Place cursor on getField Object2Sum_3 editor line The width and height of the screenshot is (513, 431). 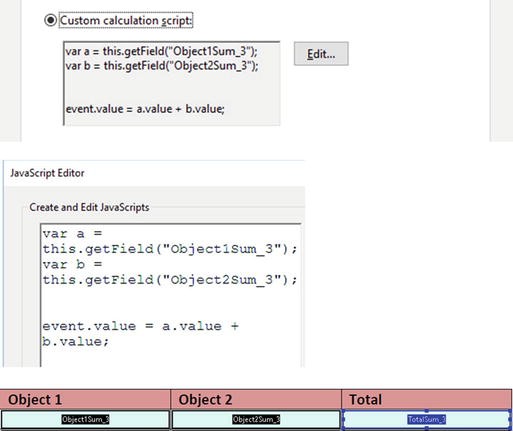pyautogui.click(x=170, y=280)
